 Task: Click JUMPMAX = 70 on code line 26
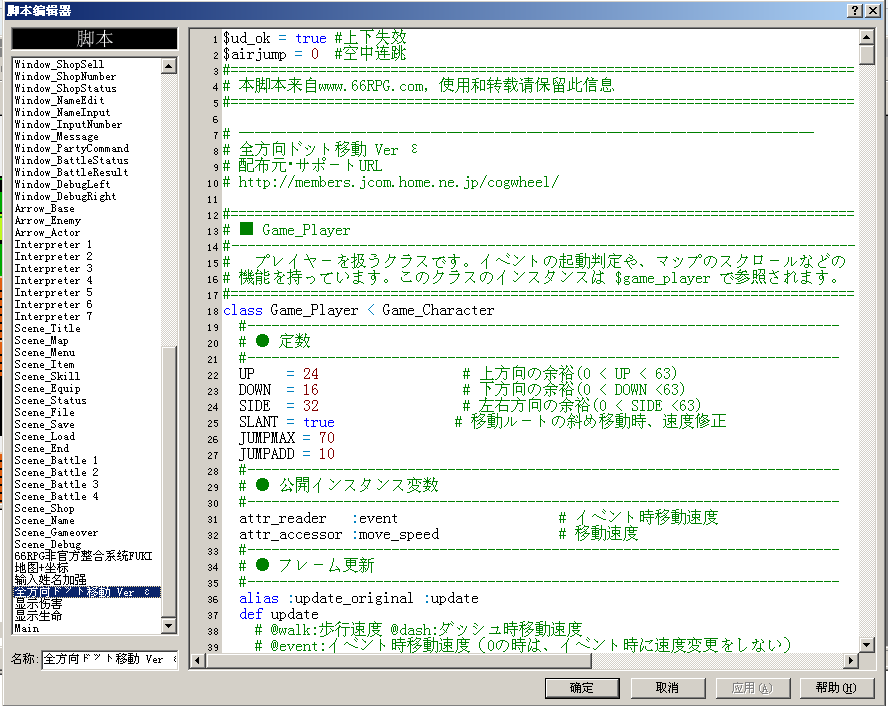(287, 438)
